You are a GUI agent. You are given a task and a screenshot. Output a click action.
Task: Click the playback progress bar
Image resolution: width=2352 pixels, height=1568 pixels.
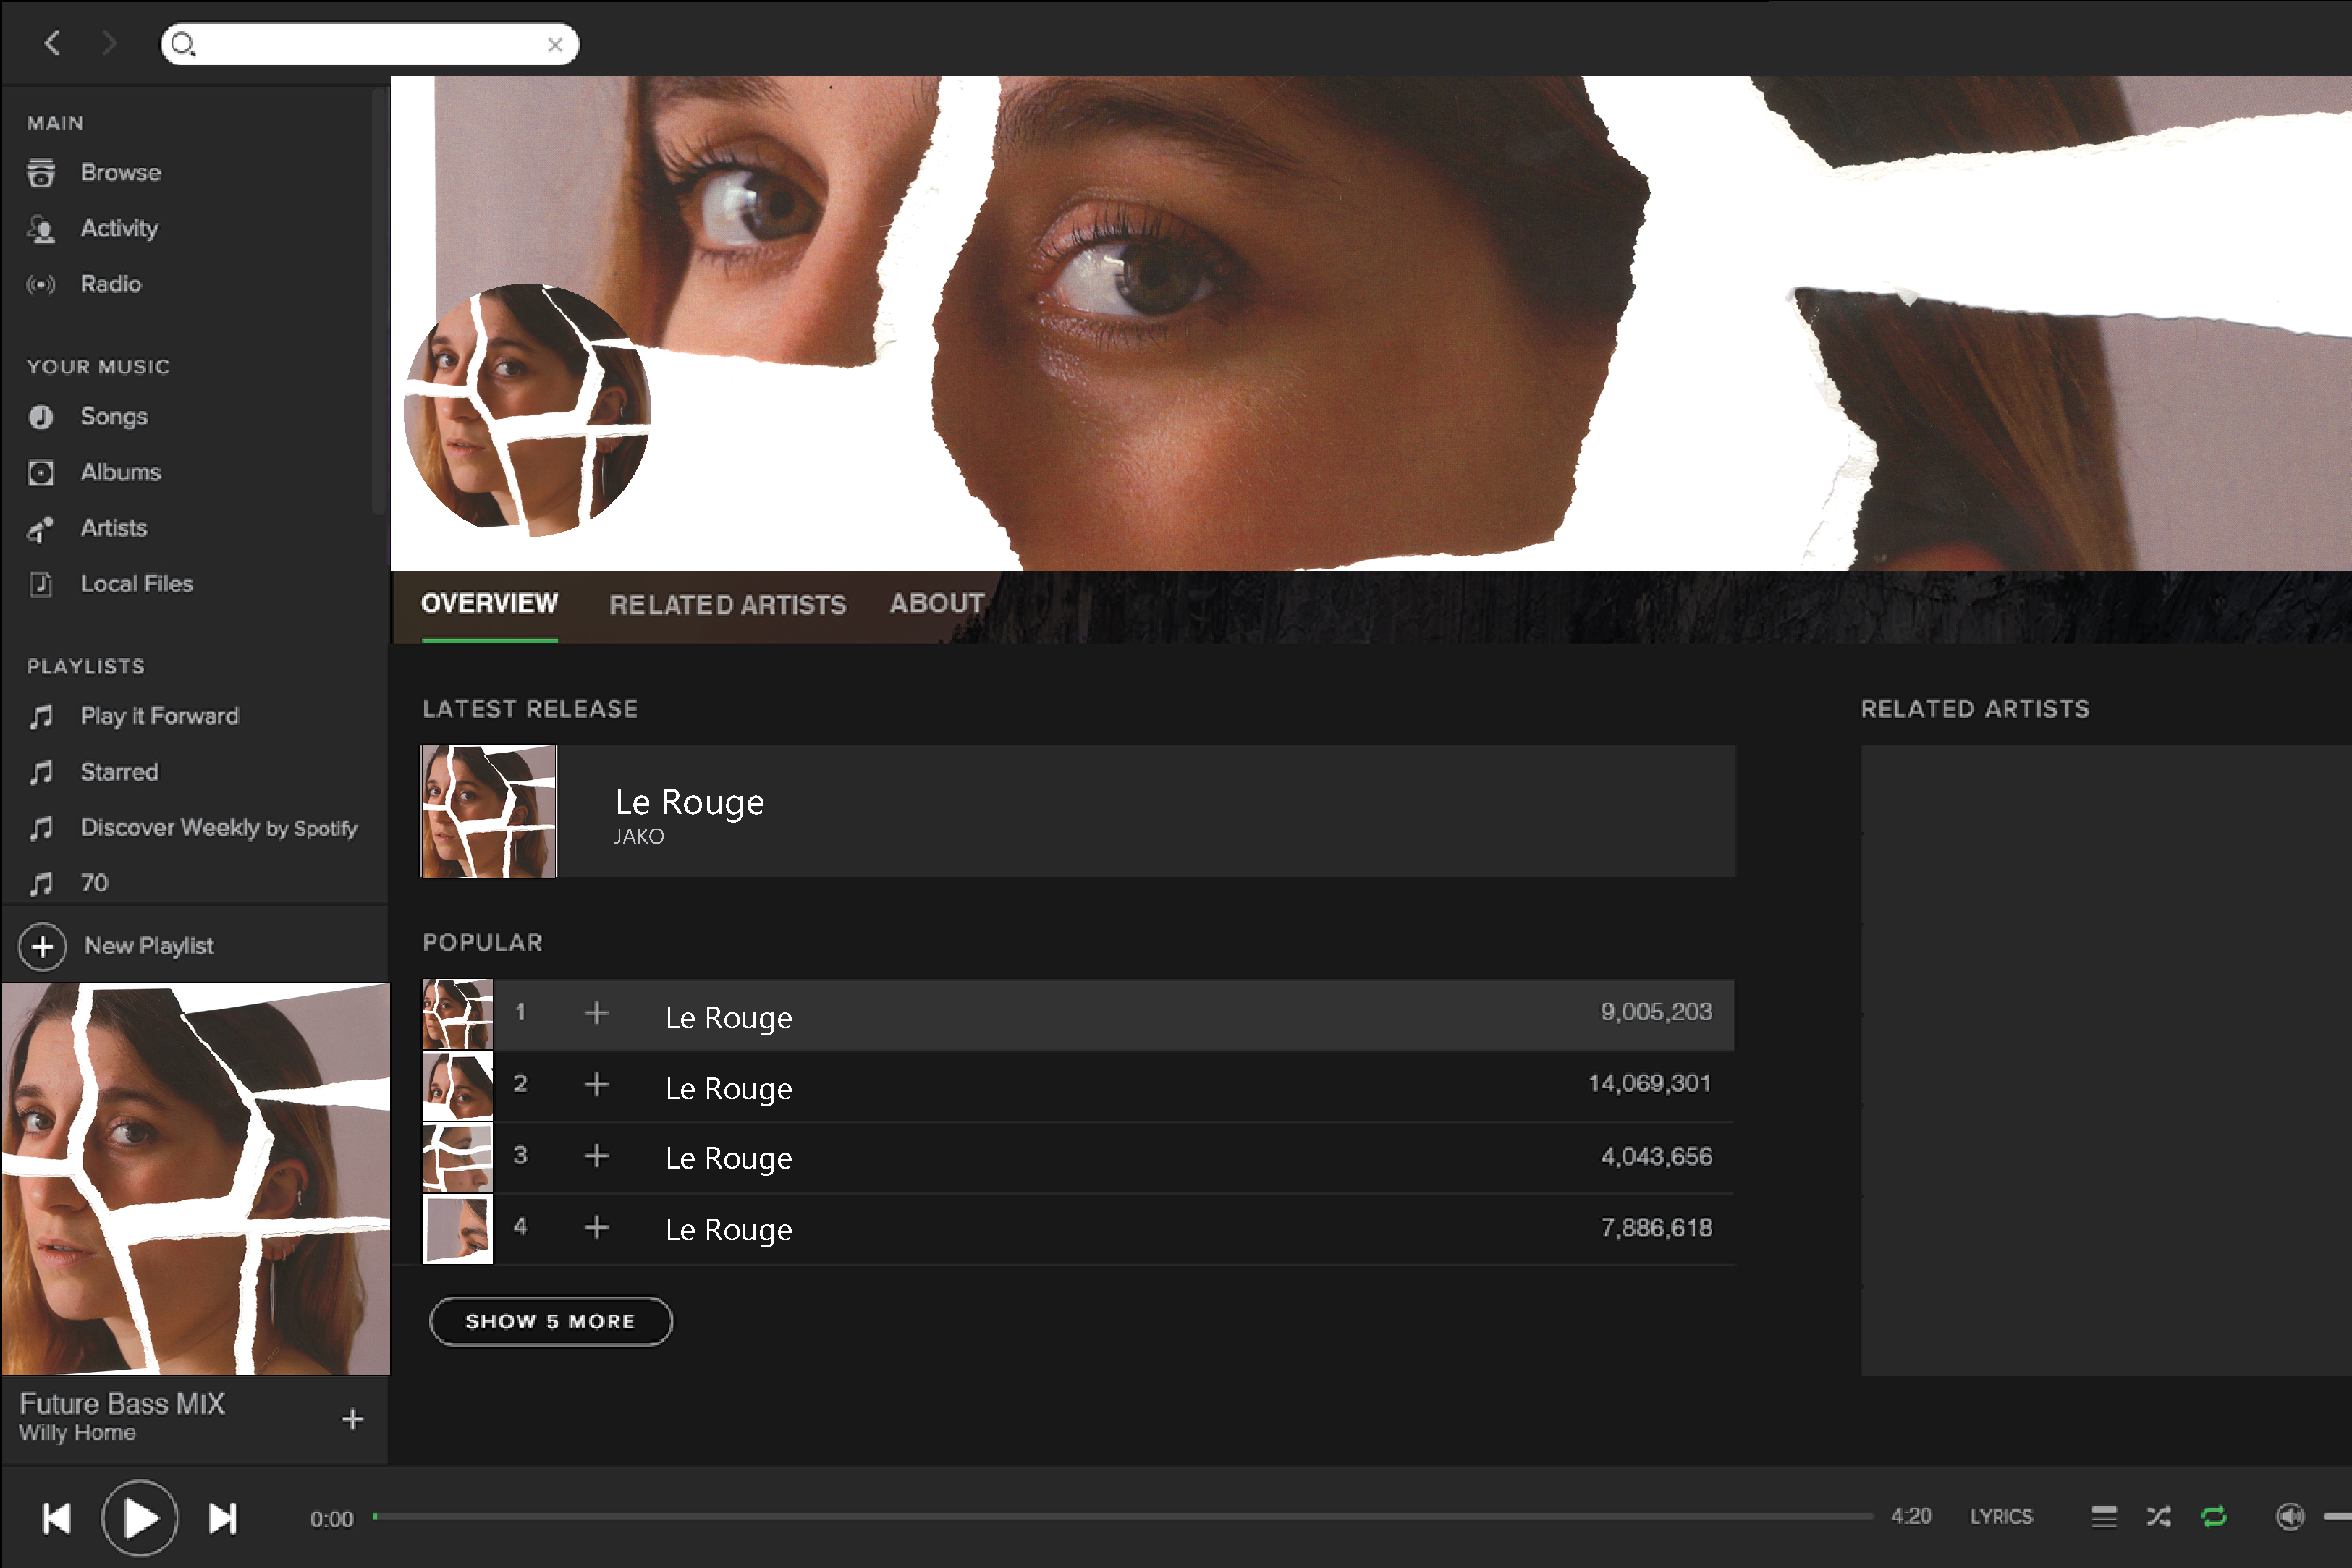click(1122, 1517)
